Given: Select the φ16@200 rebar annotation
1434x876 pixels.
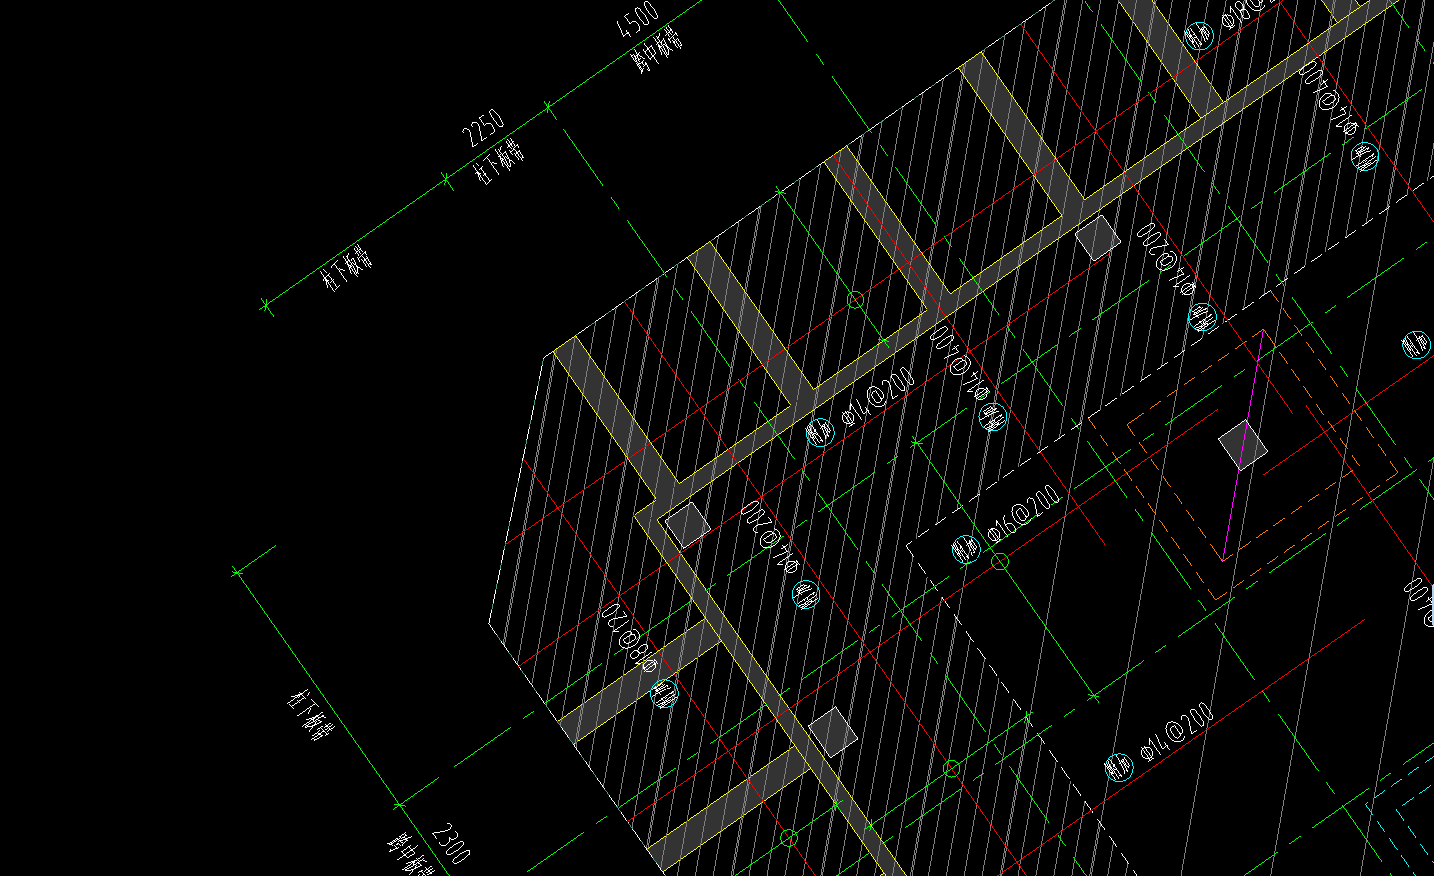Looking at the screenshot, I should pos(1024,515).
